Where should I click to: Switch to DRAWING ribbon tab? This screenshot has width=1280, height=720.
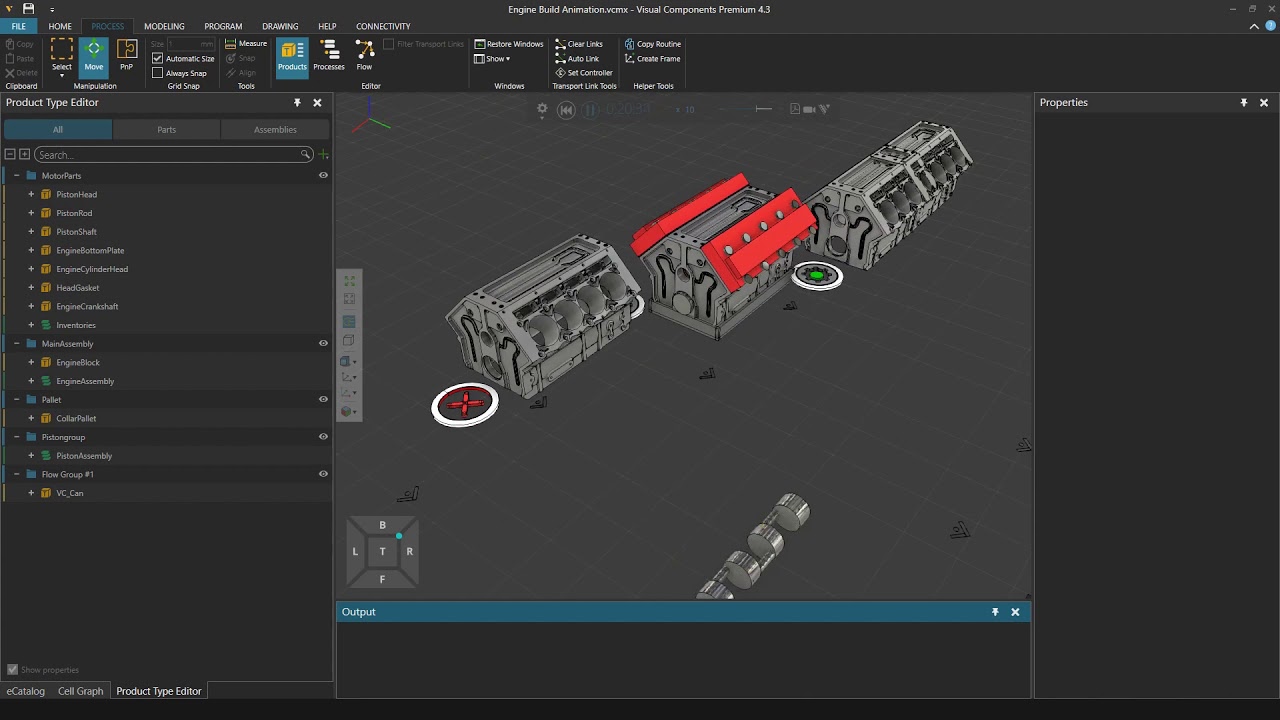pyautogui.click(x=280, y=26)
